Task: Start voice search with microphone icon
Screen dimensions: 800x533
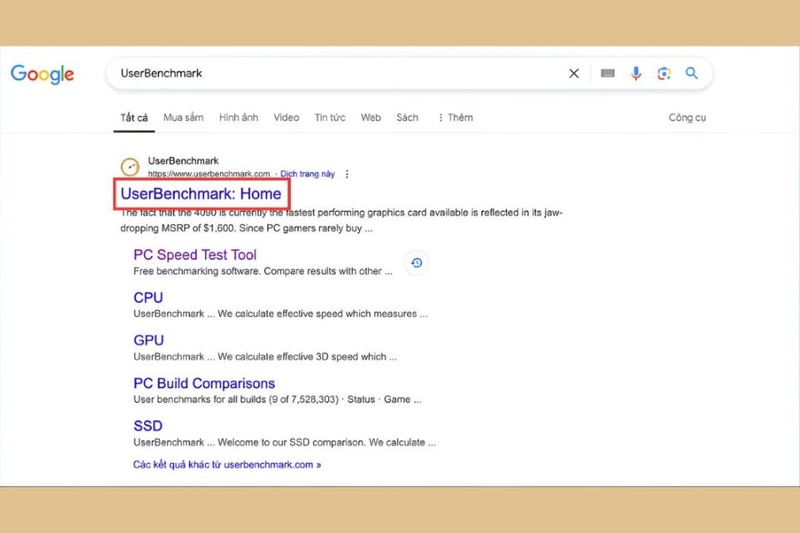Action: click(636, 73)
